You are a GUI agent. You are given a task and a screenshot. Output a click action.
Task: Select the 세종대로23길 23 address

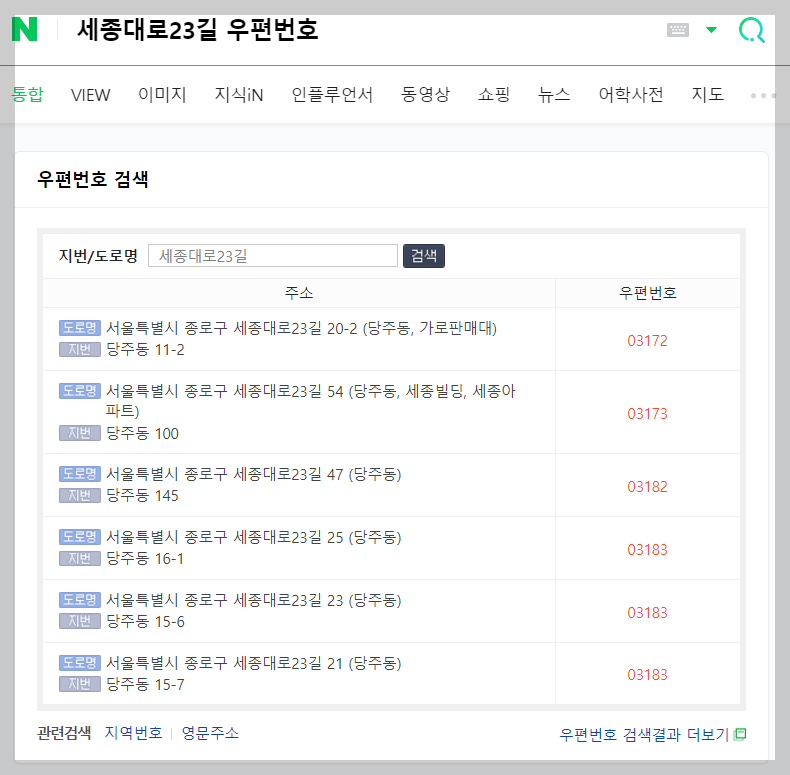(x=253, y=600)
